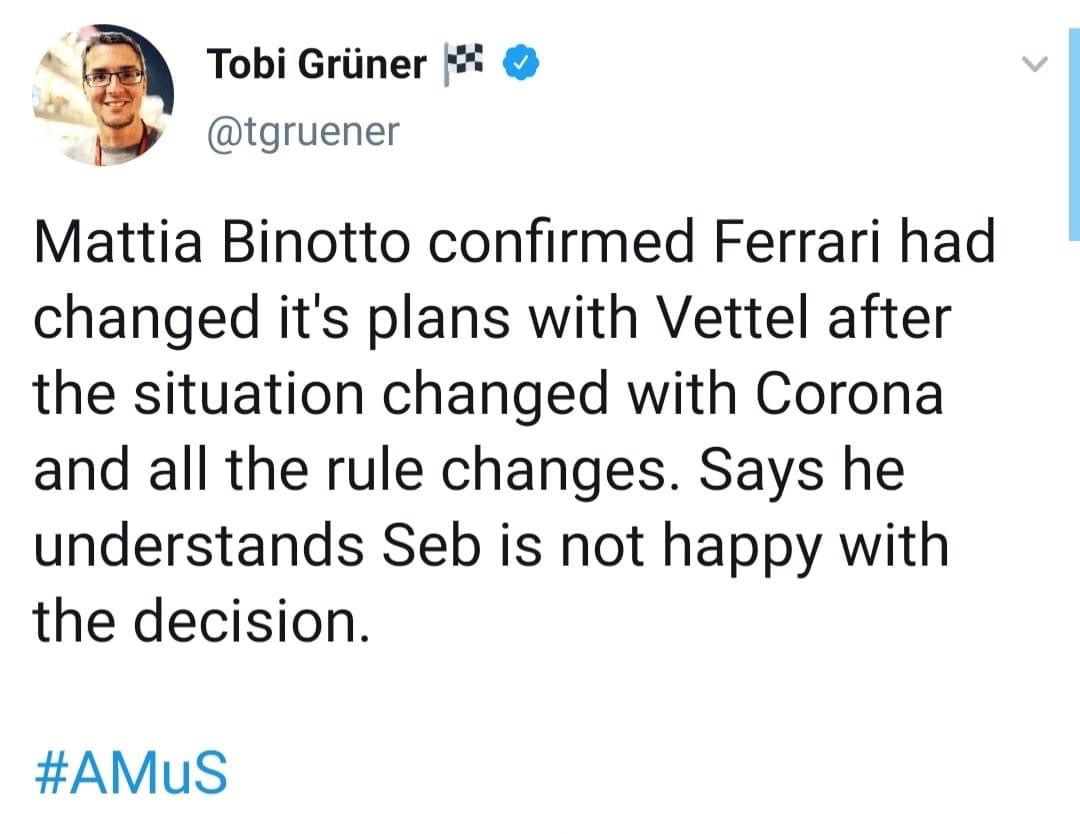Expand the tweet options chevron
Viewport: 1080px width, 834px height.
click(x=1034, y=64)
